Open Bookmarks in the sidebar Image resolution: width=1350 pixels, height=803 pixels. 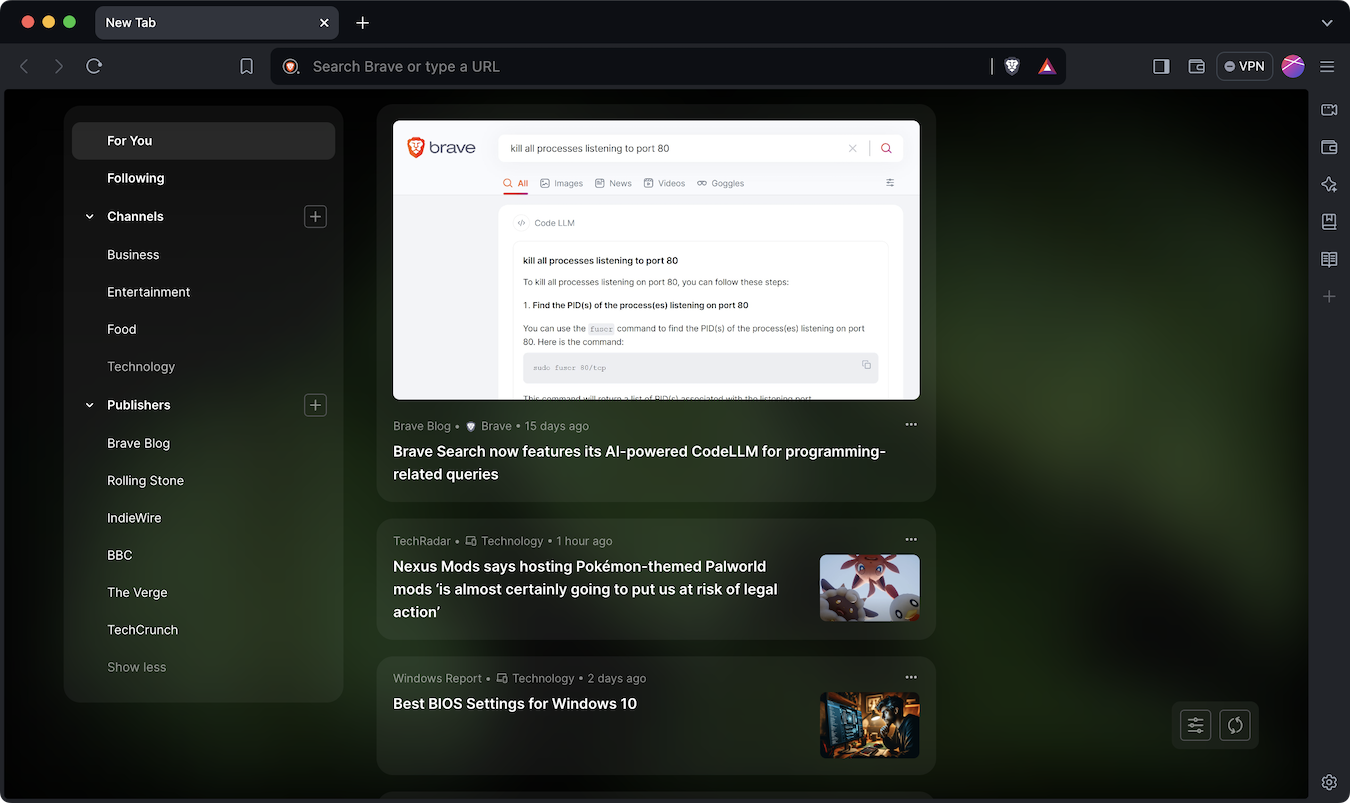[x=1329, y=221]
